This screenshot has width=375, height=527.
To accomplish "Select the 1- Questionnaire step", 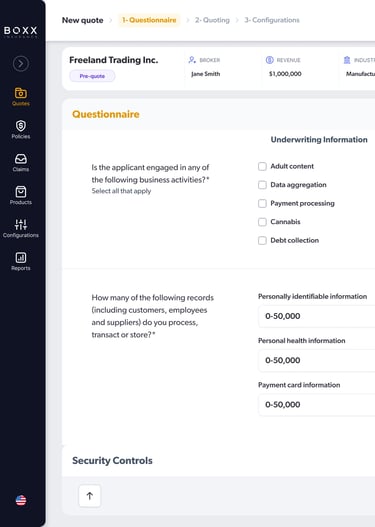I will pos(149,20).
